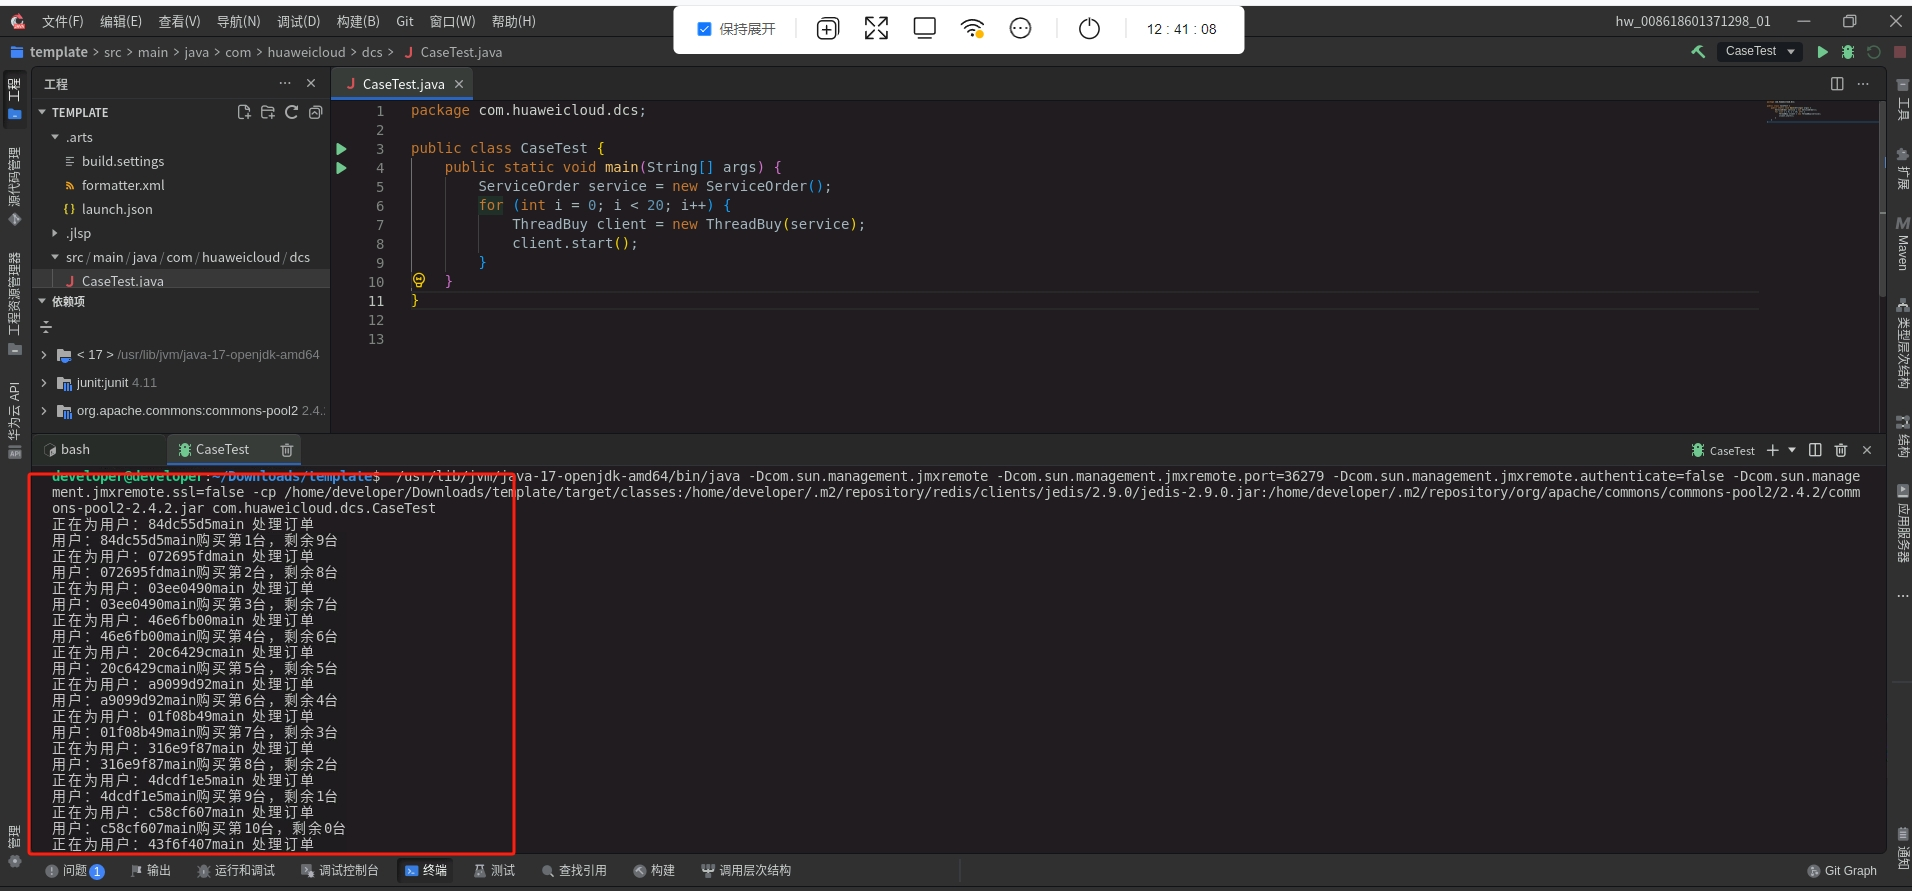Image resolution: width=1912 pixels, height=891 pixels.
Task: Expand the junit:junit 4.11 dependency
Action: [x=44, y=383]
